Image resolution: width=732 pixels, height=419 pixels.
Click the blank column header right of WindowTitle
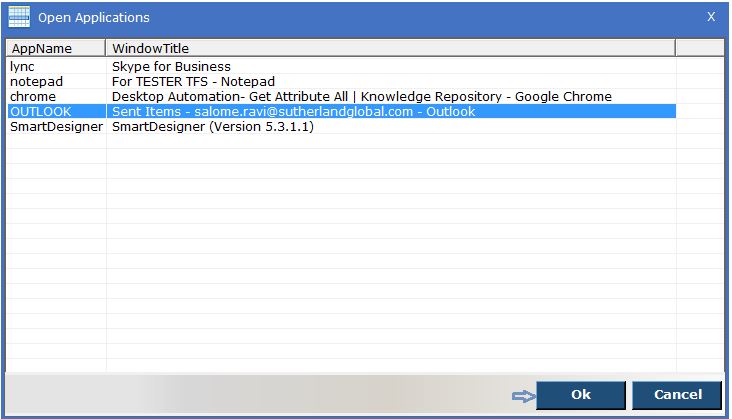700,48
